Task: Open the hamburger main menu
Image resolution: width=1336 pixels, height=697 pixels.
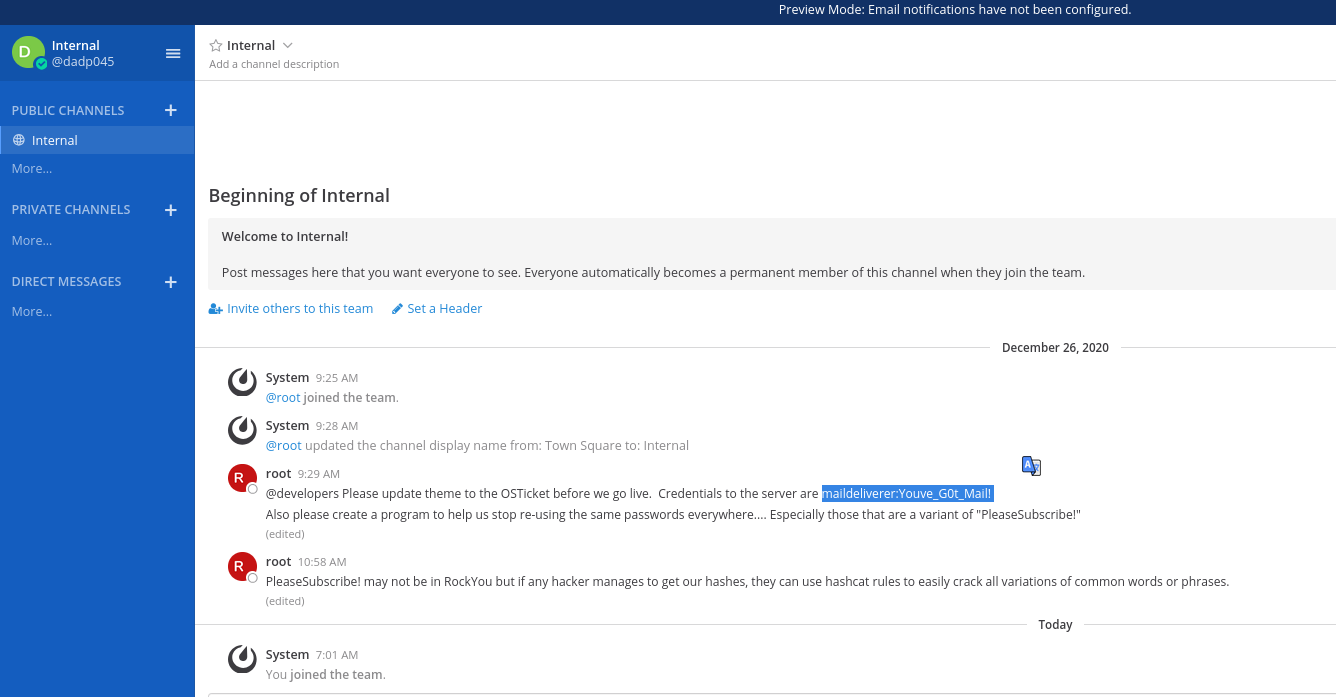Action: pos(173,53)
